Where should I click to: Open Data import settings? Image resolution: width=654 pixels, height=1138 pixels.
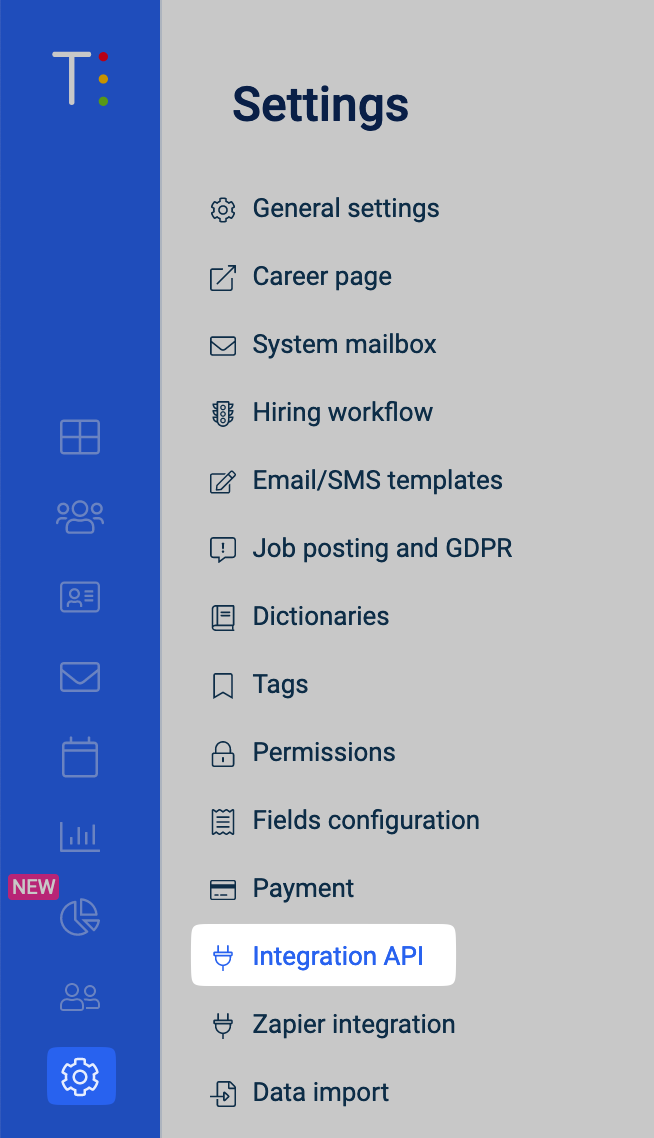point(320,1093)
